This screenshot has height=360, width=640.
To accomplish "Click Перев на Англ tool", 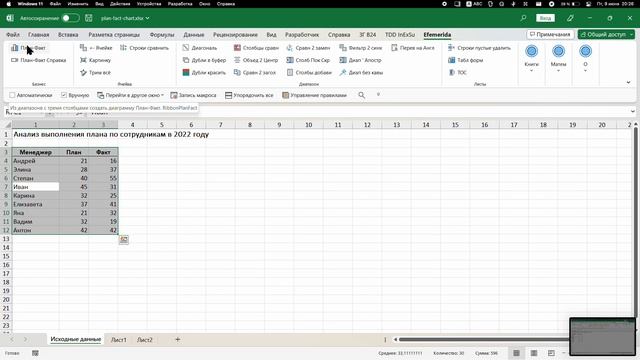I will pos(413,48).
